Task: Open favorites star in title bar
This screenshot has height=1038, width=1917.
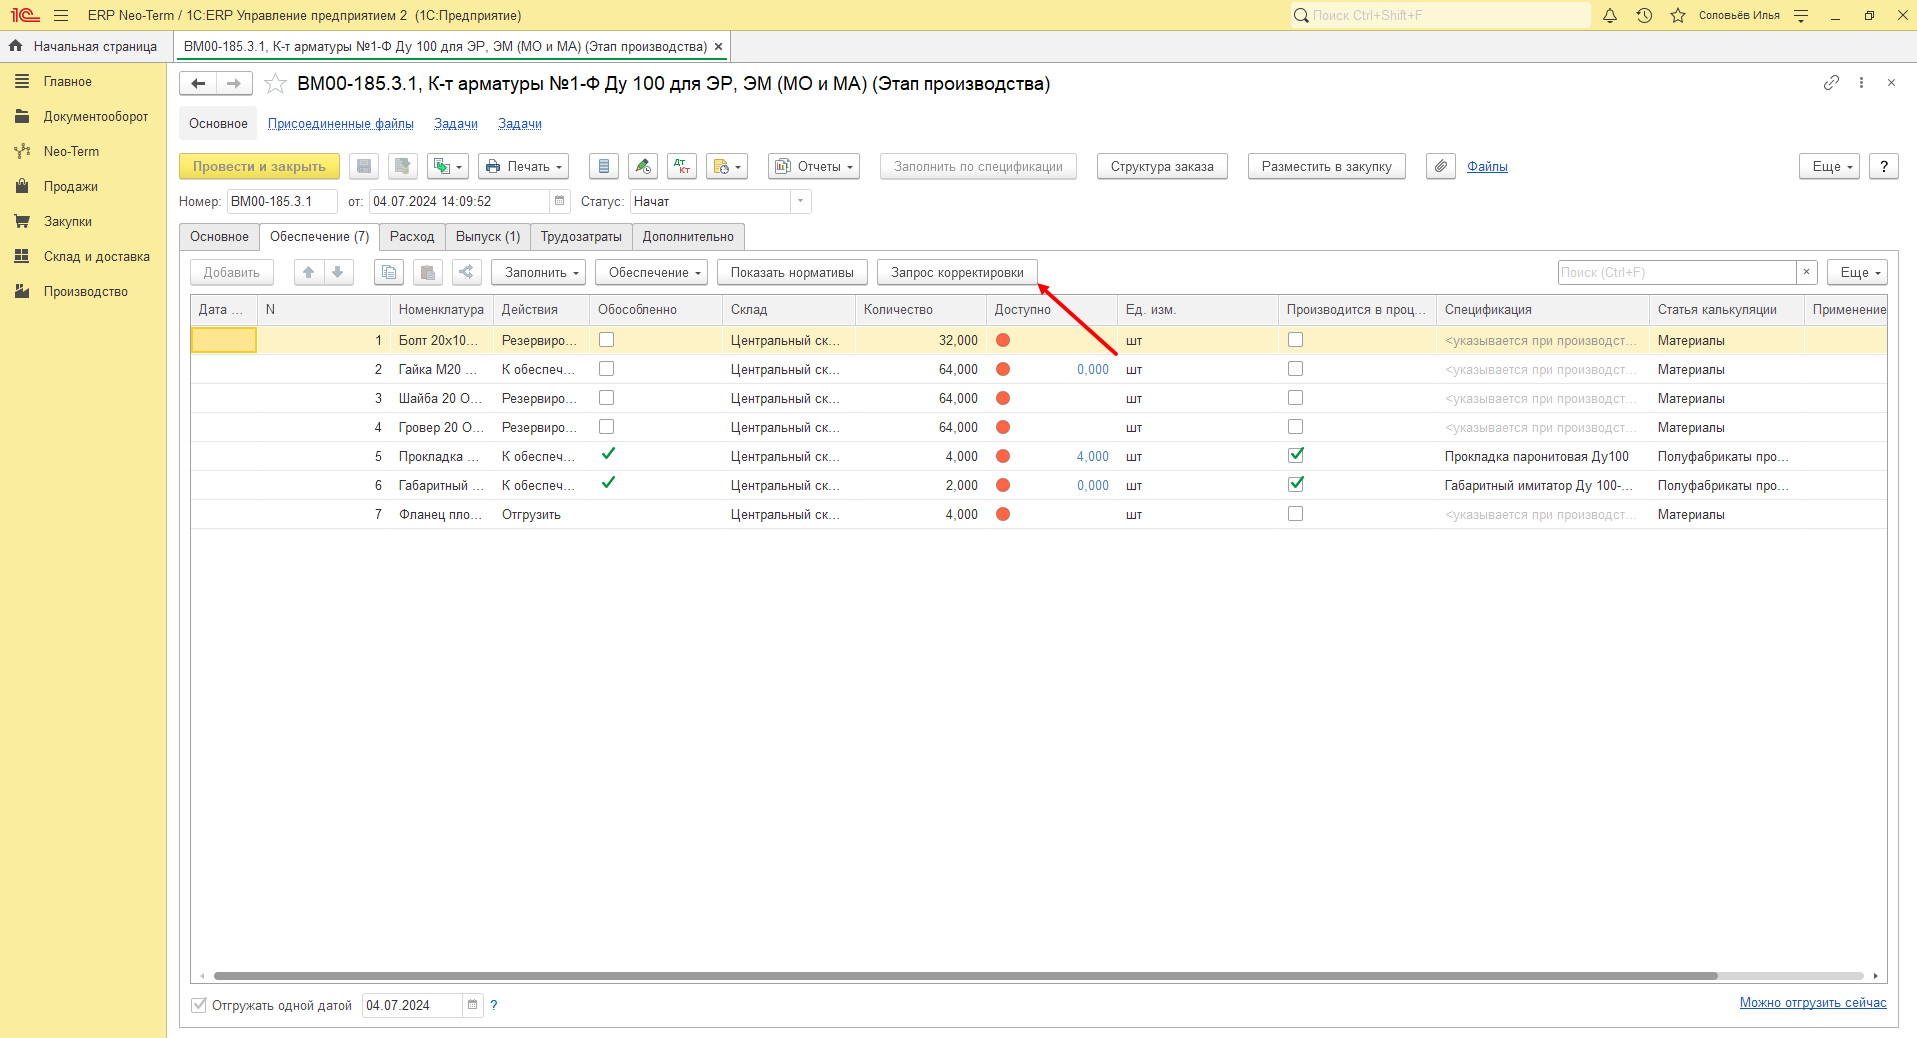Action: pyautogui.click(x=1678, y=15)
